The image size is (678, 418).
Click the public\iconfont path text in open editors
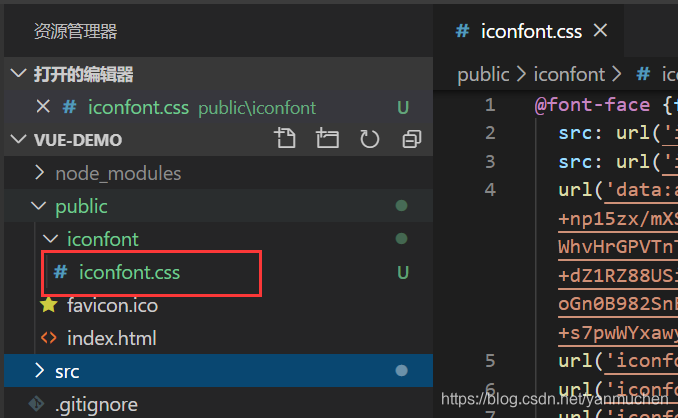coord(257,108)
